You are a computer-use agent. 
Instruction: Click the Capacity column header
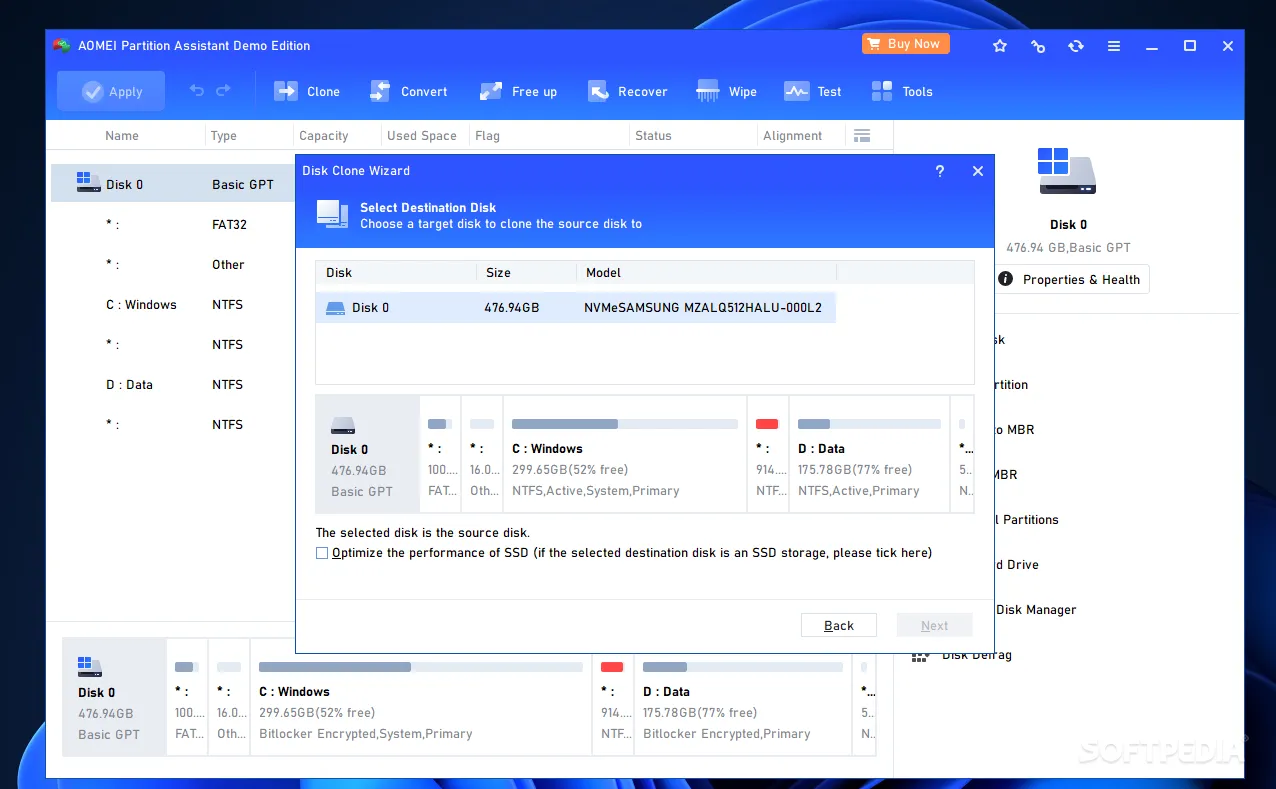324,136
